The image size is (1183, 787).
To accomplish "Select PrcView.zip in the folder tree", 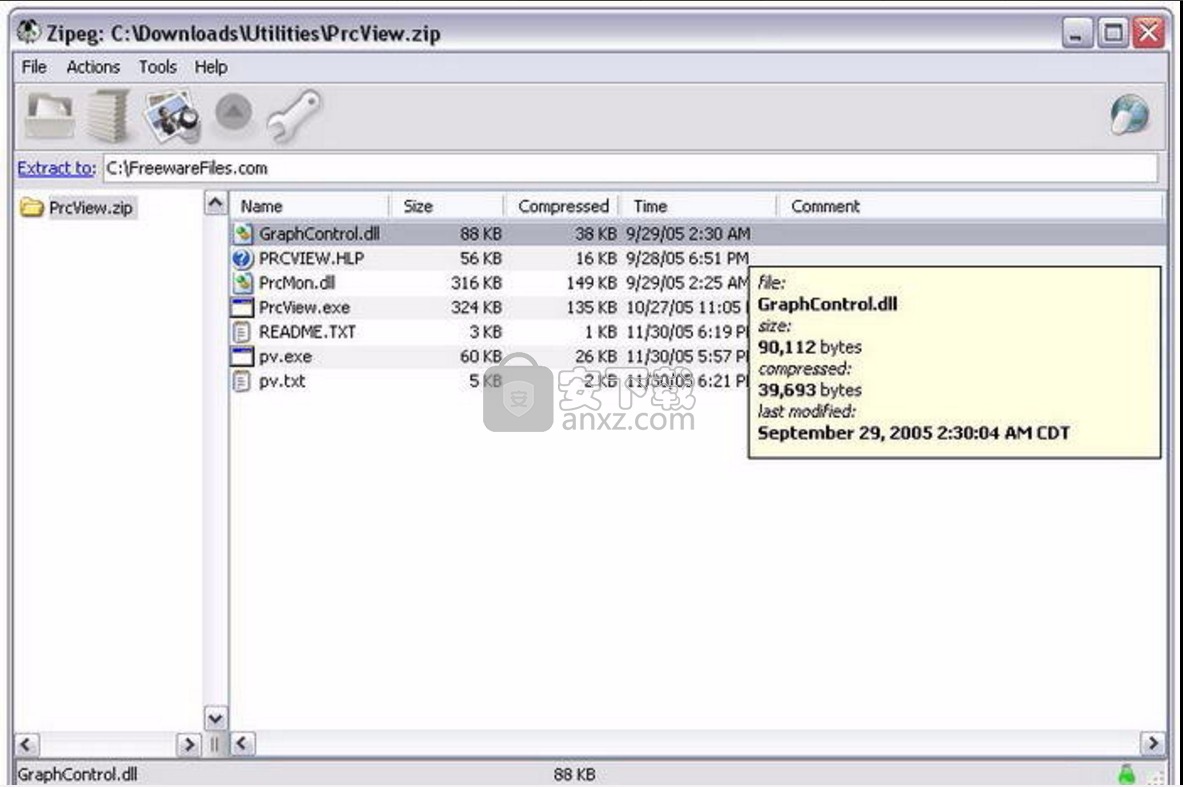I will tap(90, 208).
